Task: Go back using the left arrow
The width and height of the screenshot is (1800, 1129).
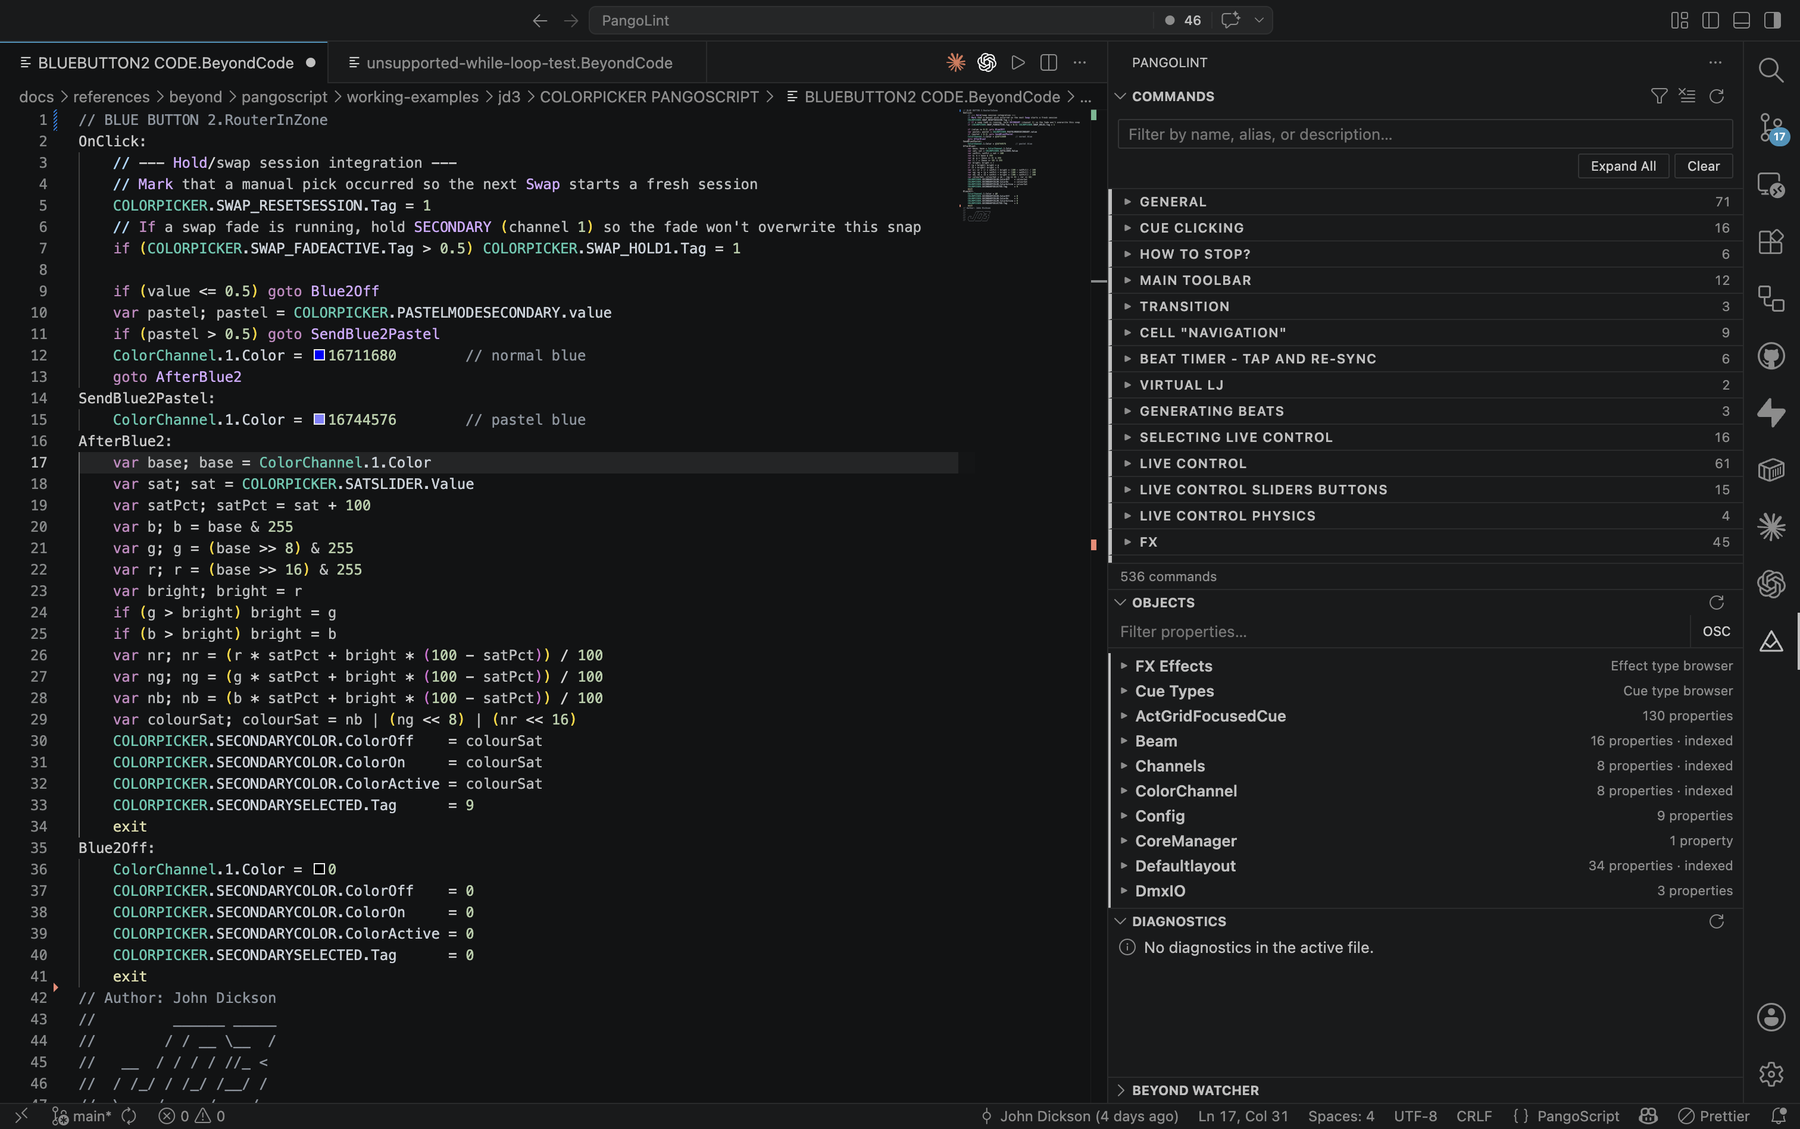Action: tap(540, 20)
